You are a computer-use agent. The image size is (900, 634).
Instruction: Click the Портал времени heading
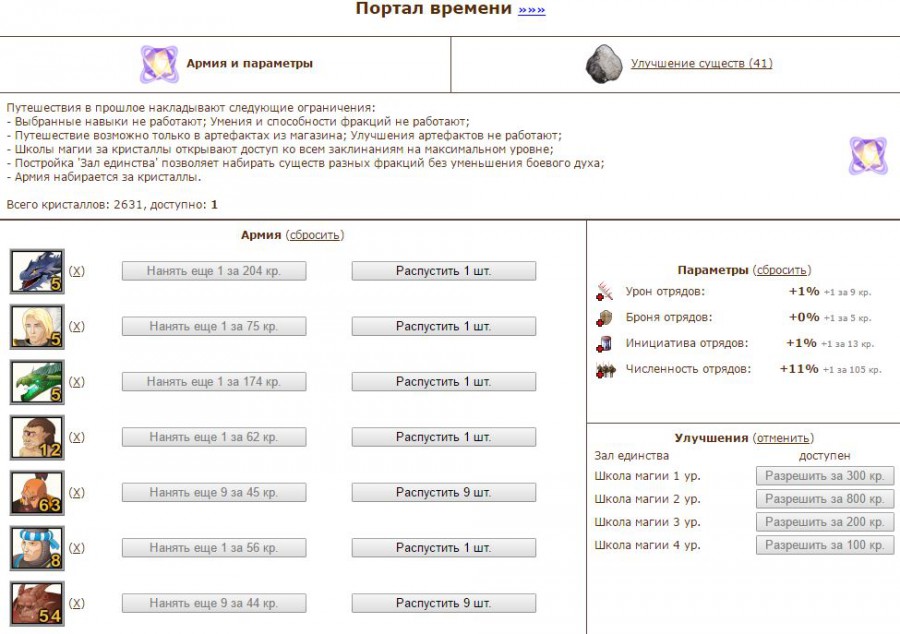click(433, 9)
